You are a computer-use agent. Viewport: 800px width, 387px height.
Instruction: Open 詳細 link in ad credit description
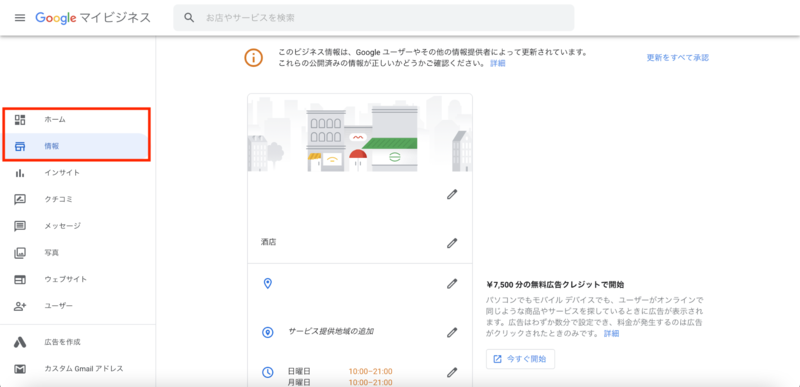(611, 333)
